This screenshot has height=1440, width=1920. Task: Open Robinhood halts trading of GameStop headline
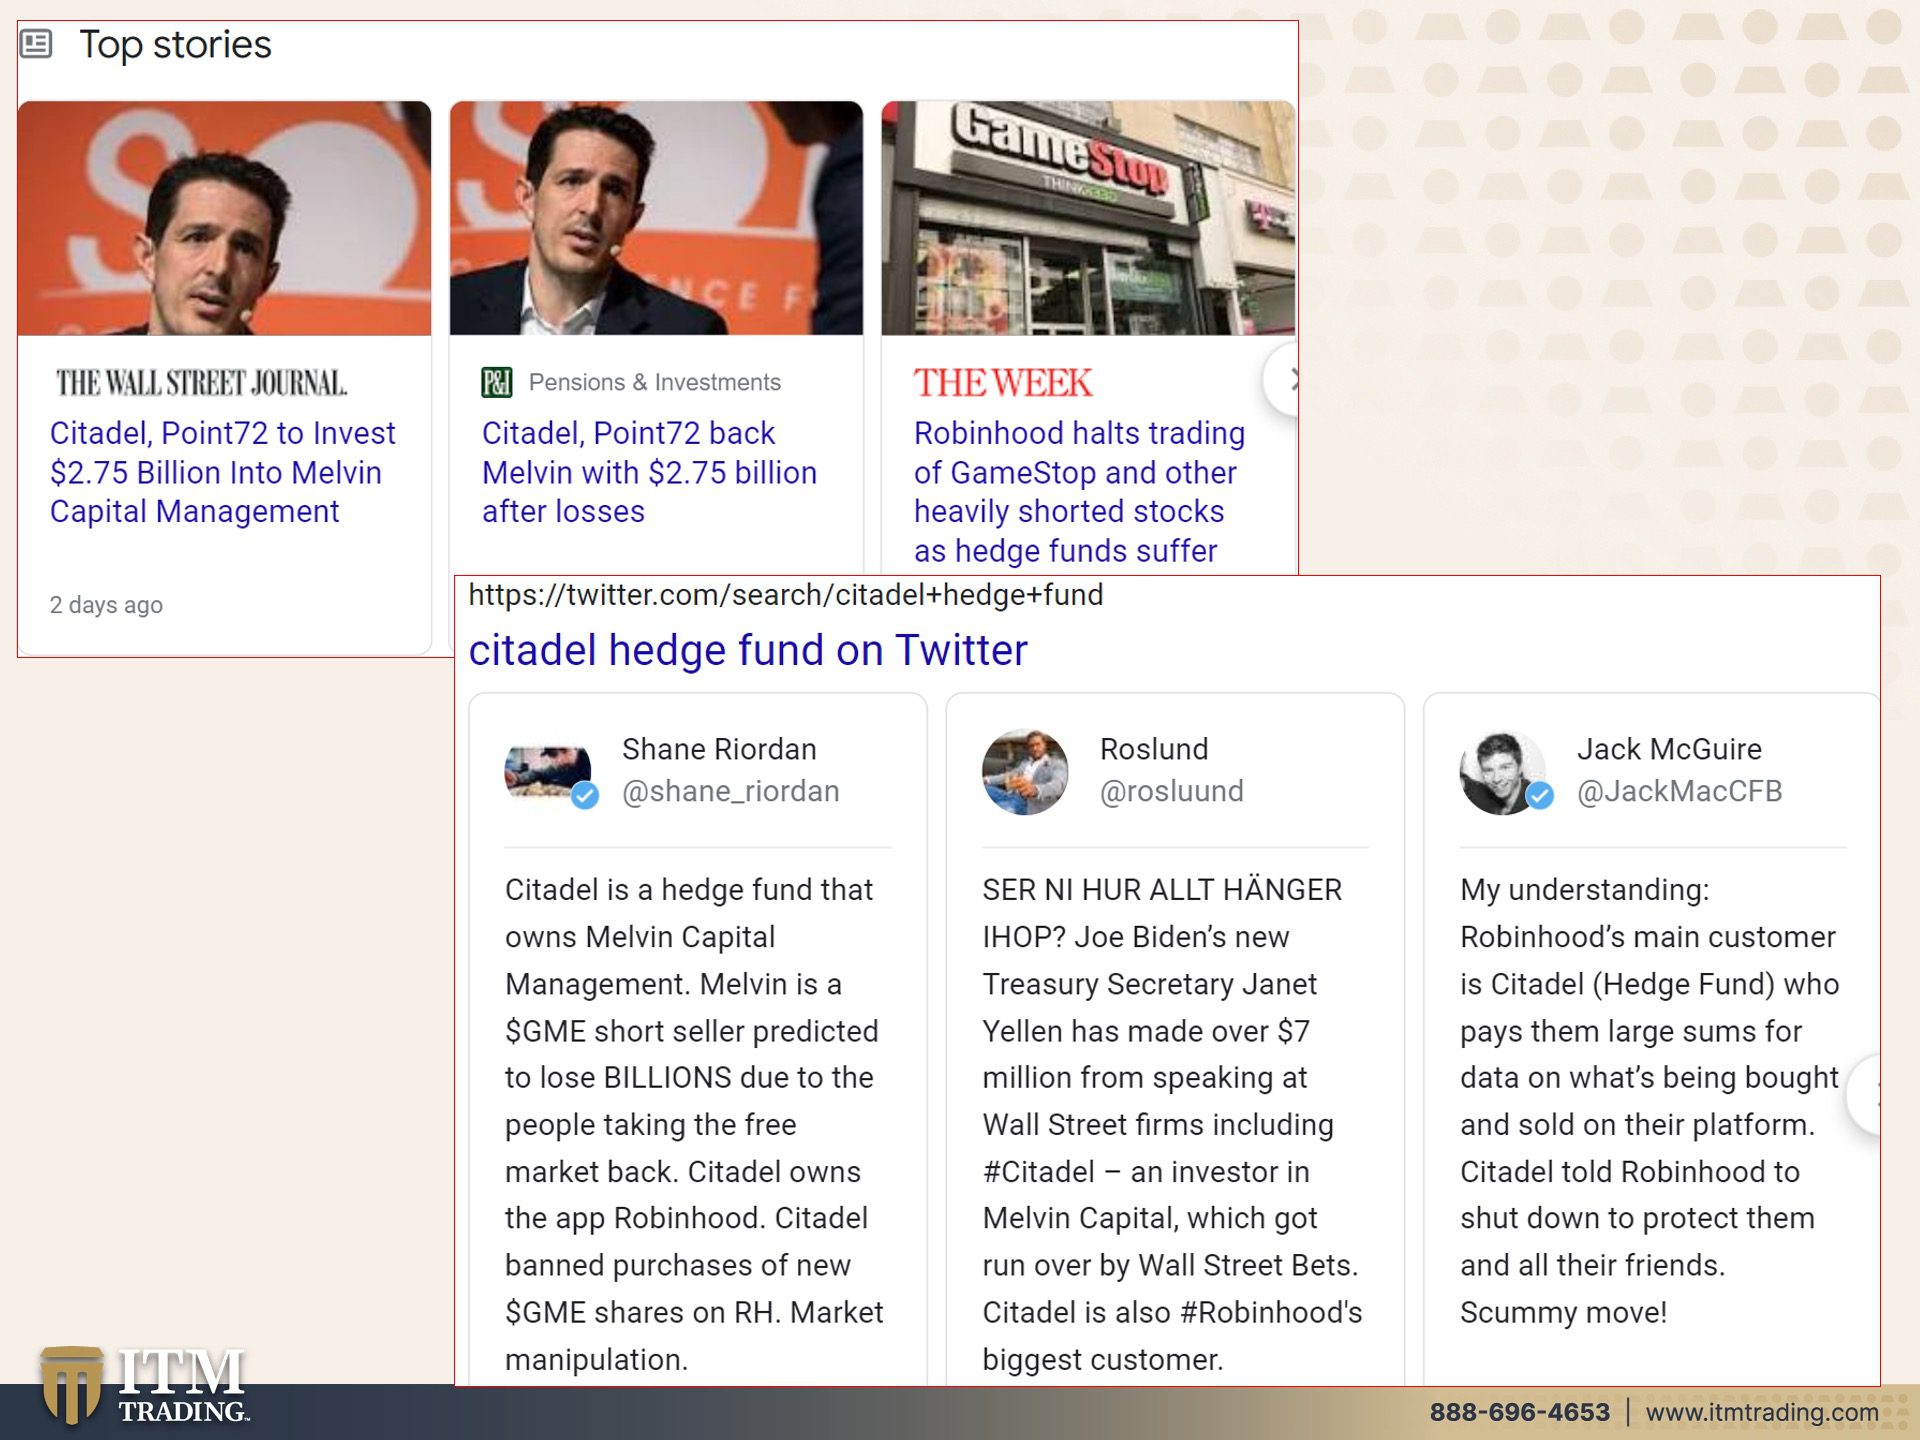[1079, 492]
